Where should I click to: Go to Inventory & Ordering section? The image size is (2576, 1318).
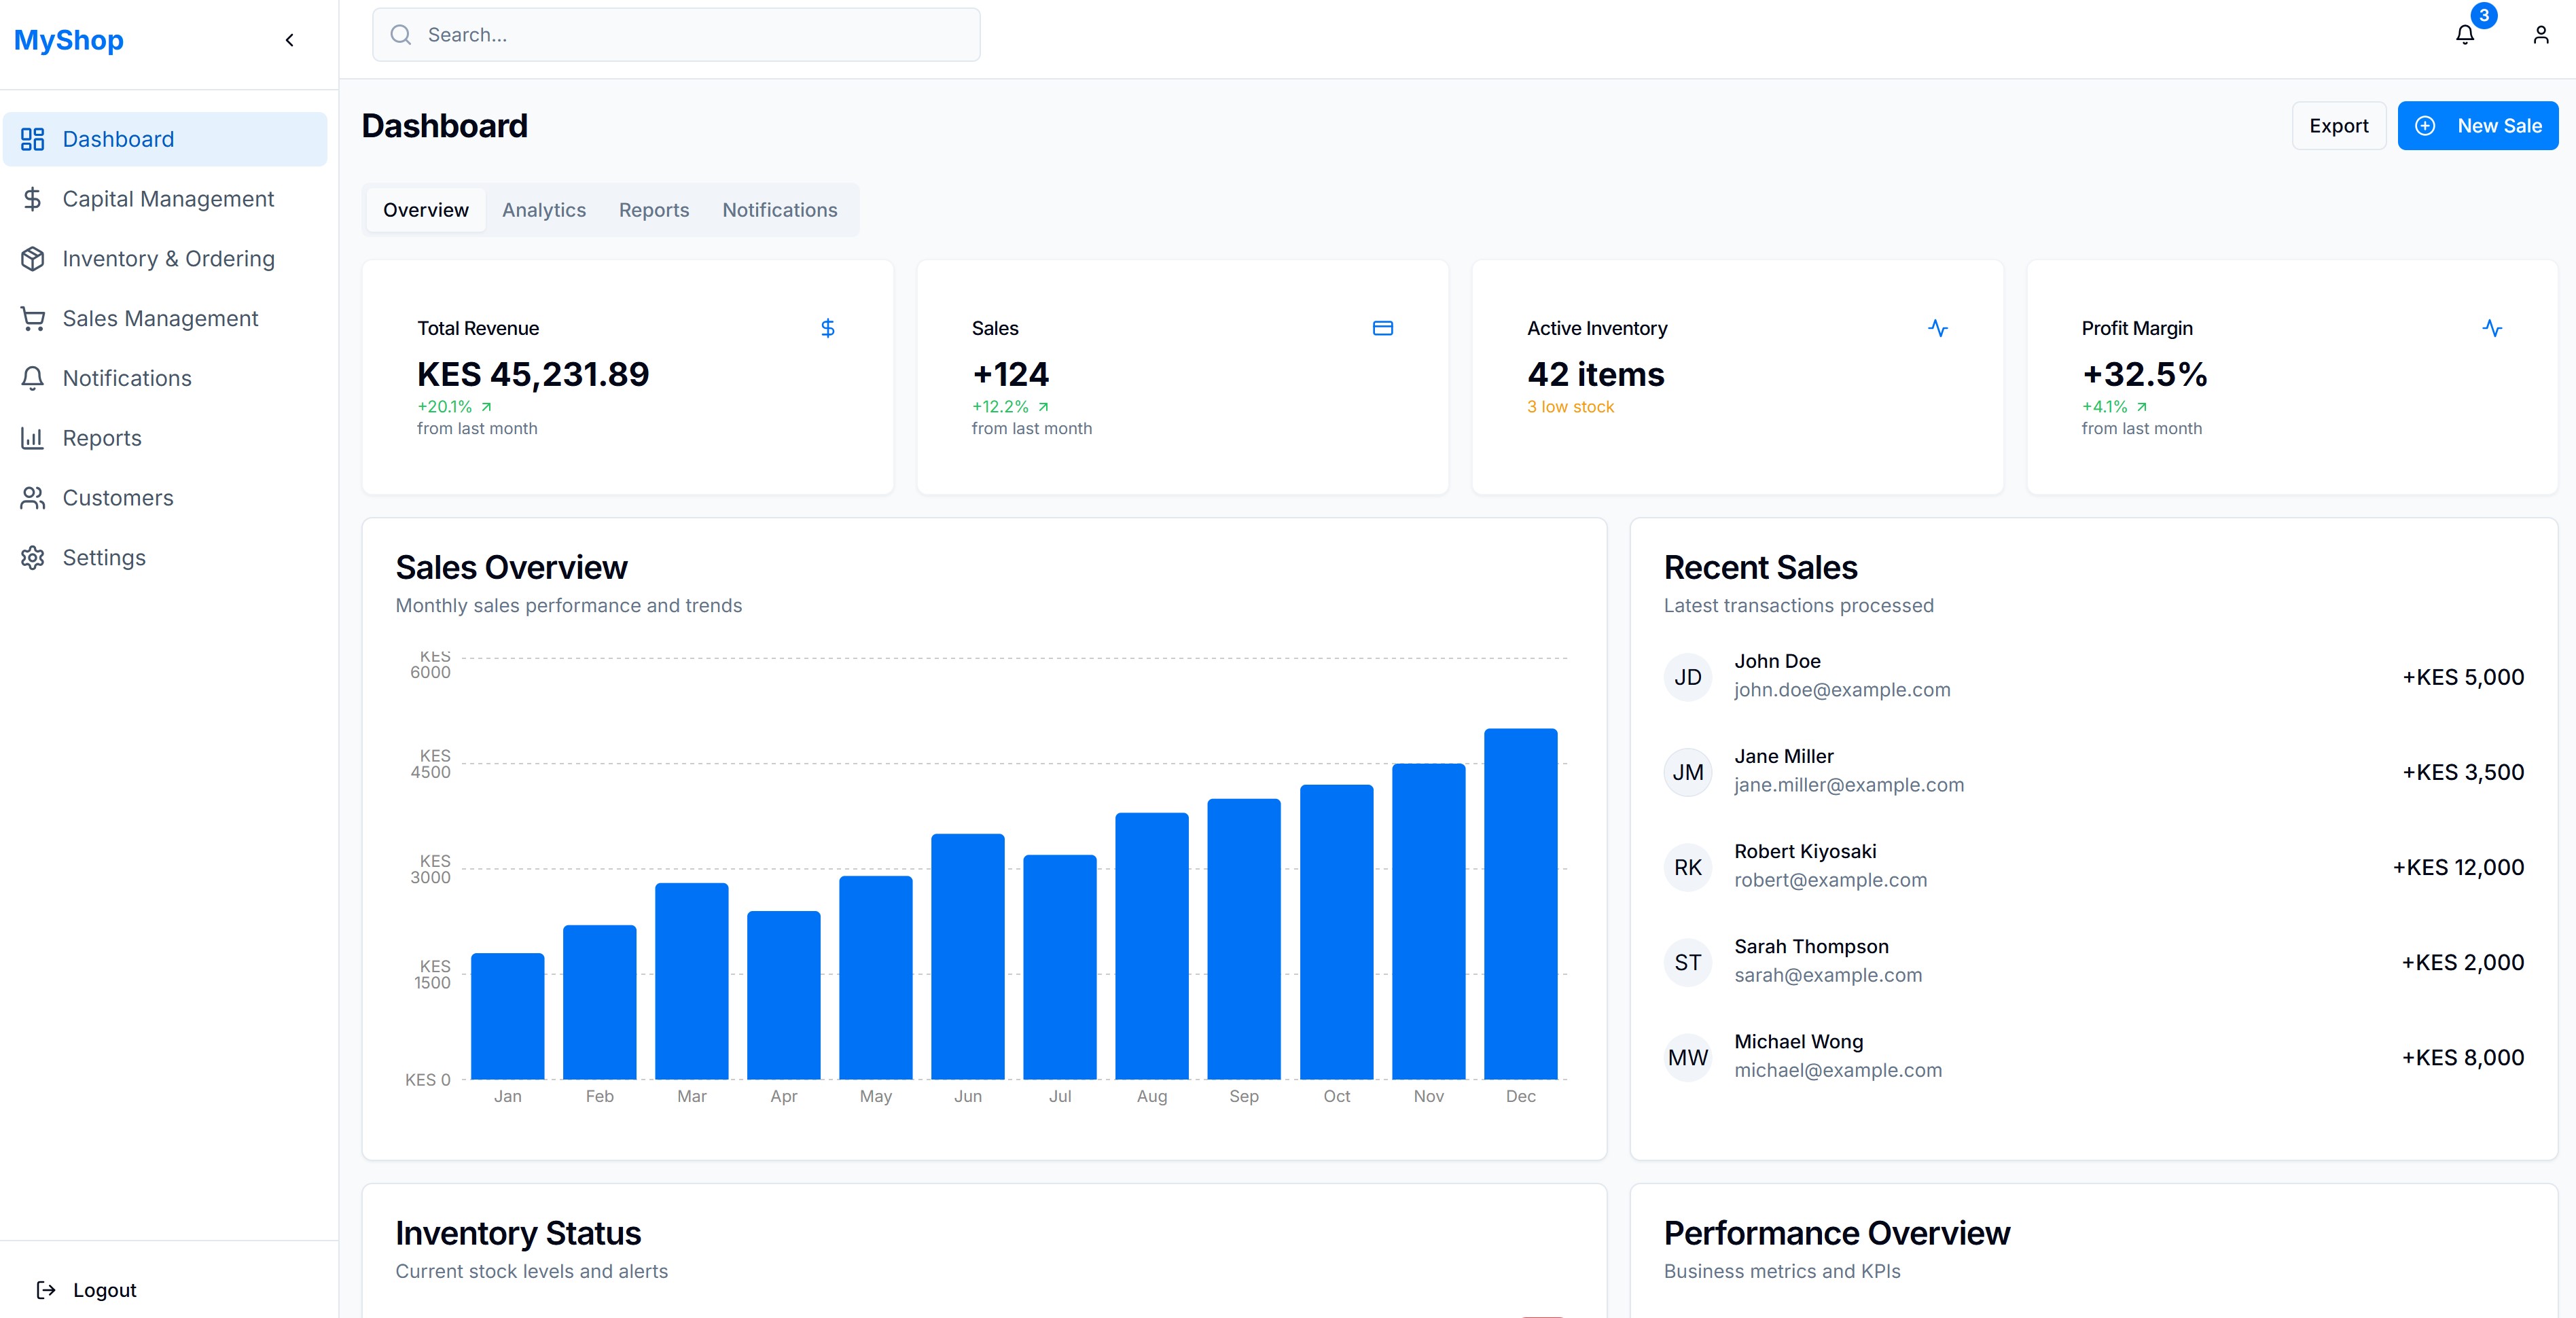[x=167, y=259]
